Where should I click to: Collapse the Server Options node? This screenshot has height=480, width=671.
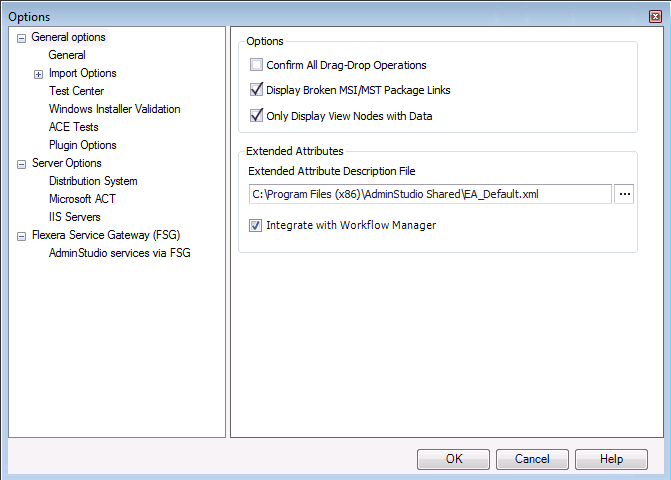pos(21,164)
